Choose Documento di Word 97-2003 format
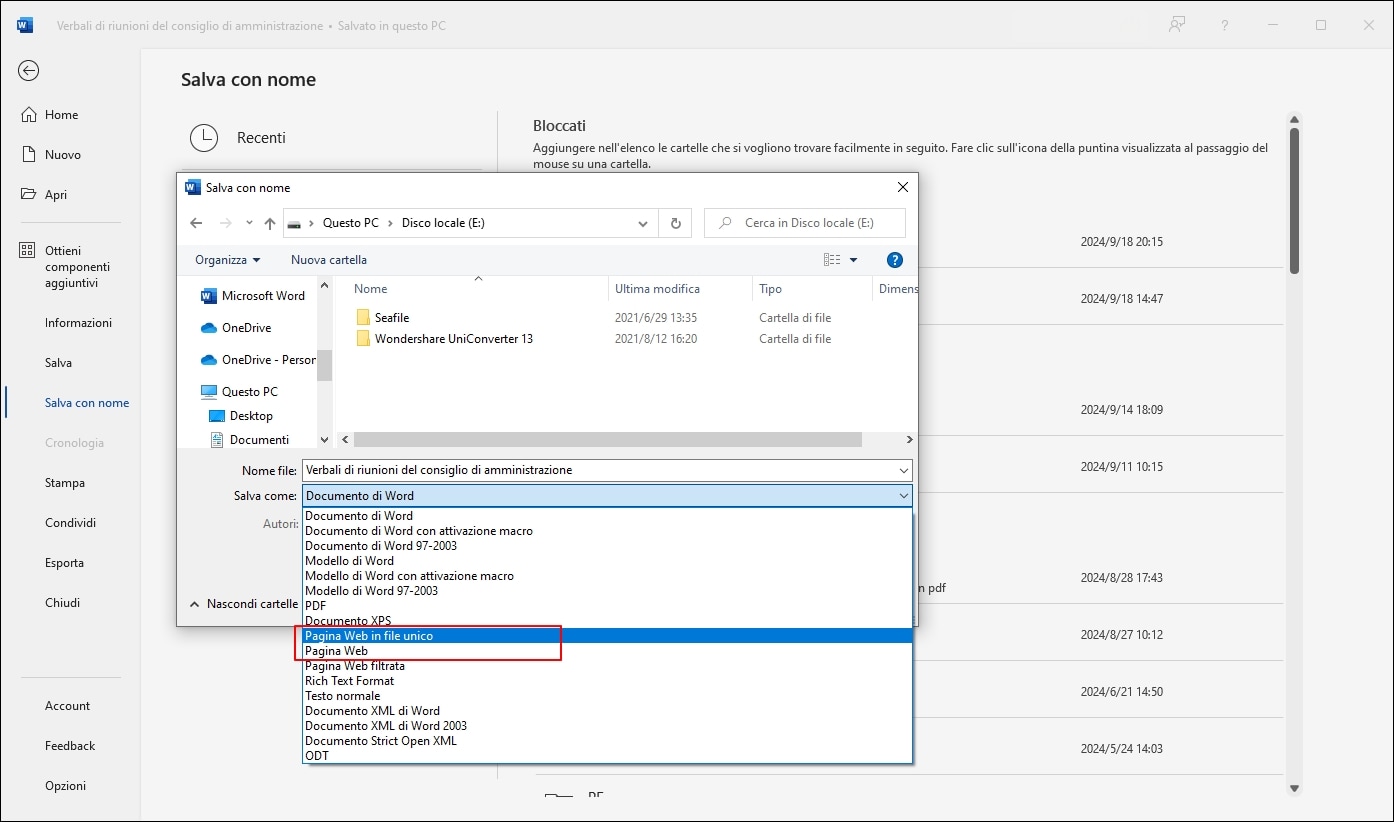This screenshot has height=822, width=1394. point(607,546)
